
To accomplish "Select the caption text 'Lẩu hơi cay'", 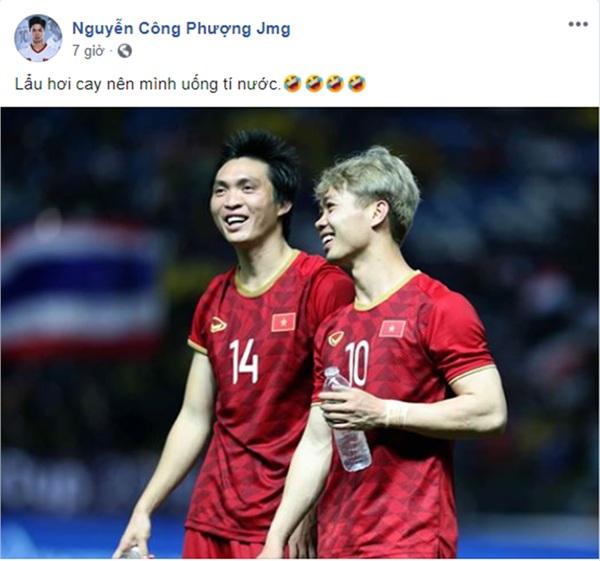I will (x=59, y=84).
